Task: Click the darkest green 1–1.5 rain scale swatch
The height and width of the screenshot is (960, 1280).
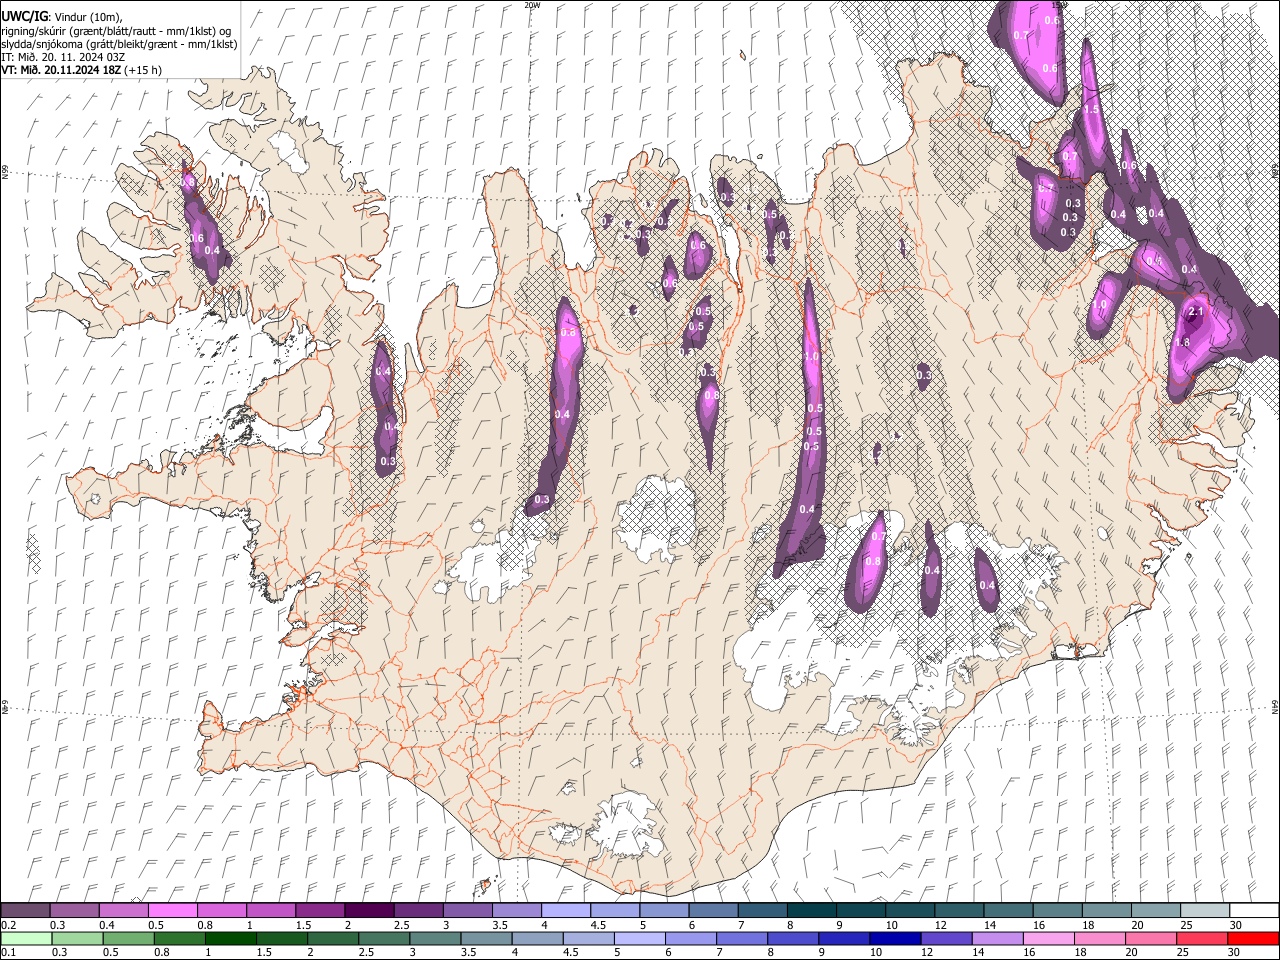Action: [x=230, y=938]
